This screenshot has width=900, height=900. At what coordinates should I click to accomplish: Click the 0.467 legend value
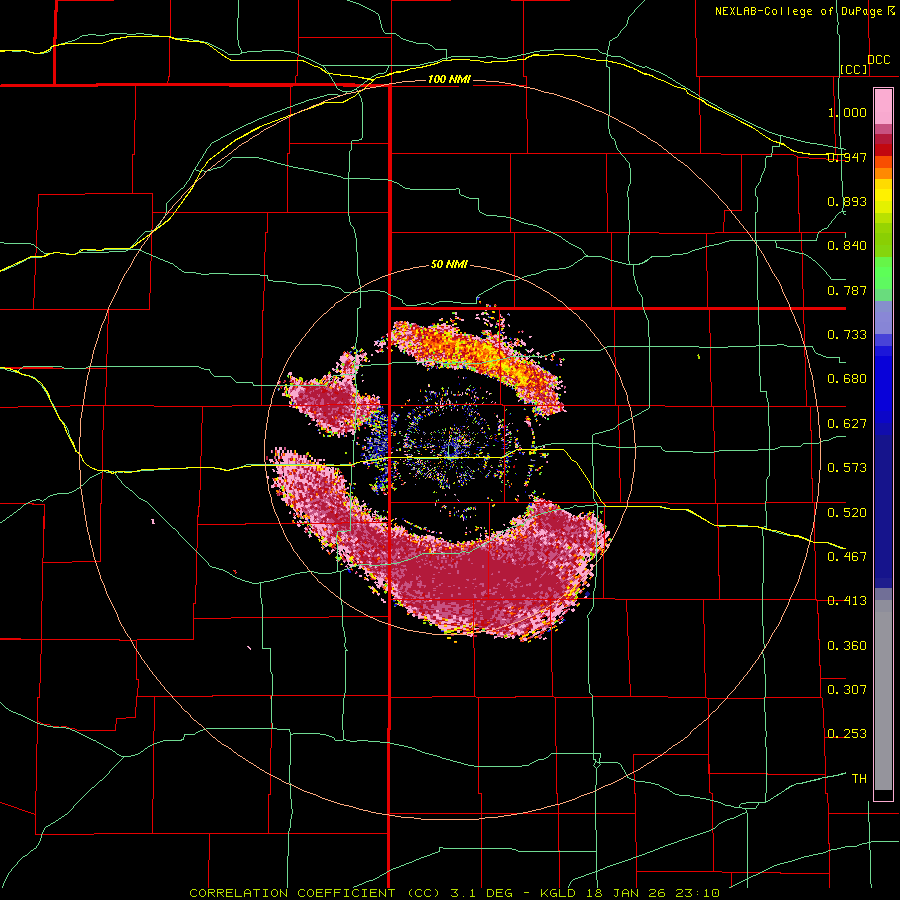(847, 557)
